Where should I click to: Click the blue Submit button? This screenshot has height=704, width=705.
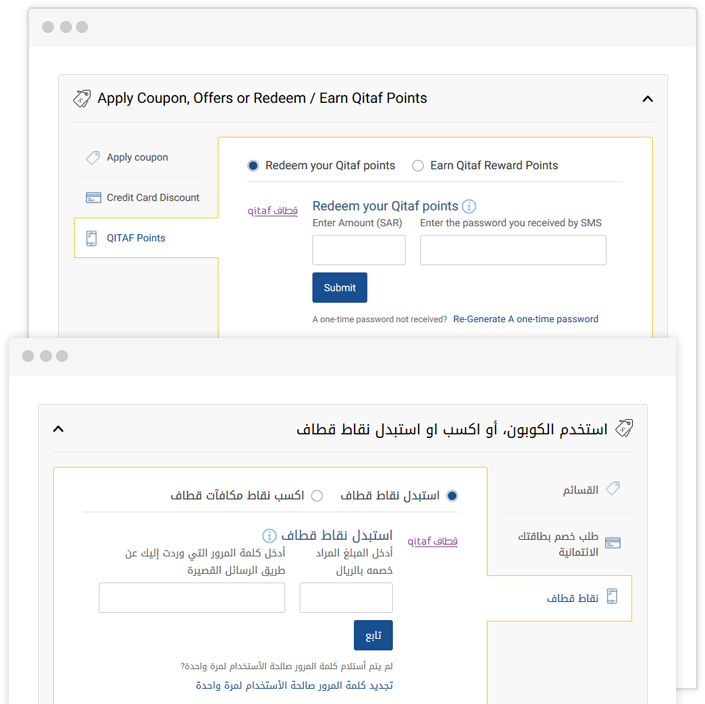[x=339, y=288]
